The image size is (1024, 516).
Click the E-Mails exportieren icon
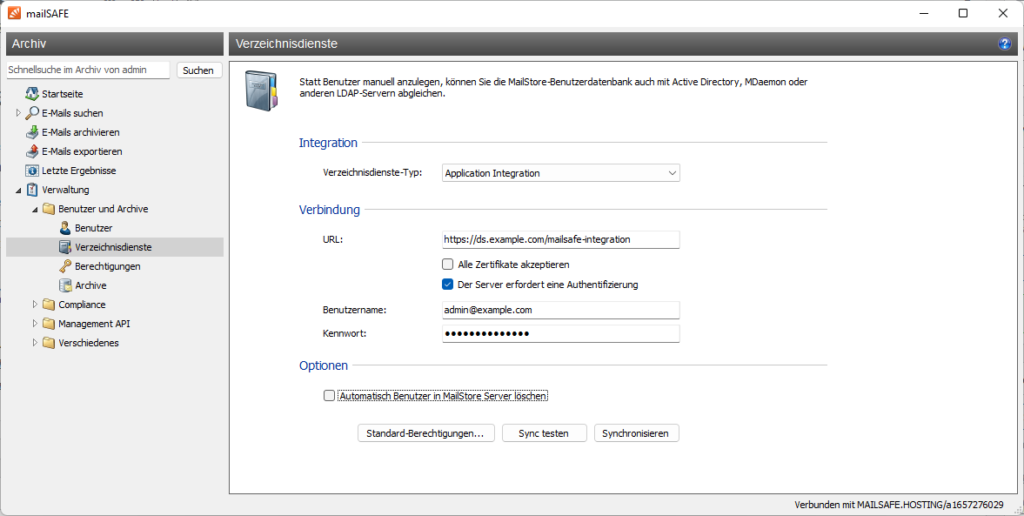tap(32, 151)
